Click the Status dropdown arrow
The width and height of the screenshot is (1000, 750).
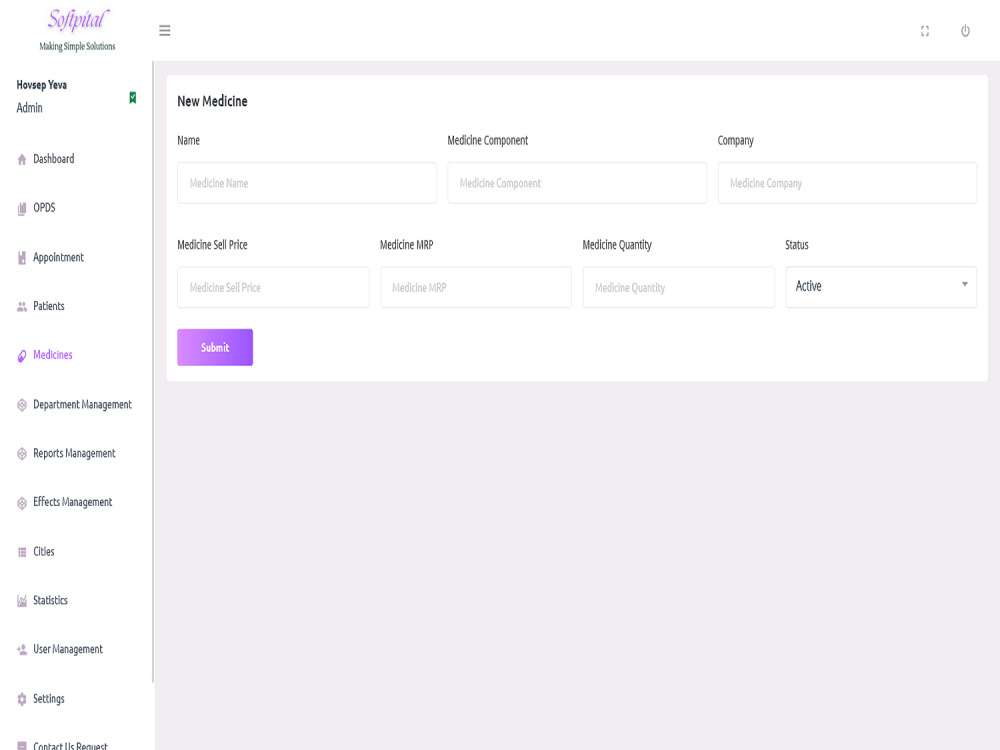[964, 284]
